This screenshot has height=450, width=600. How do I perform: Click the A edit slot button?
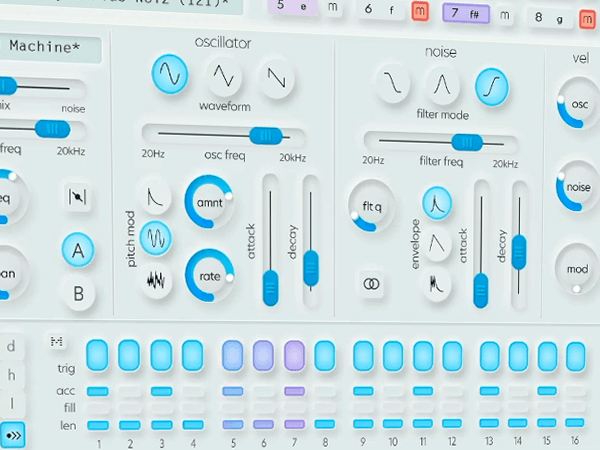coord(77,247)
